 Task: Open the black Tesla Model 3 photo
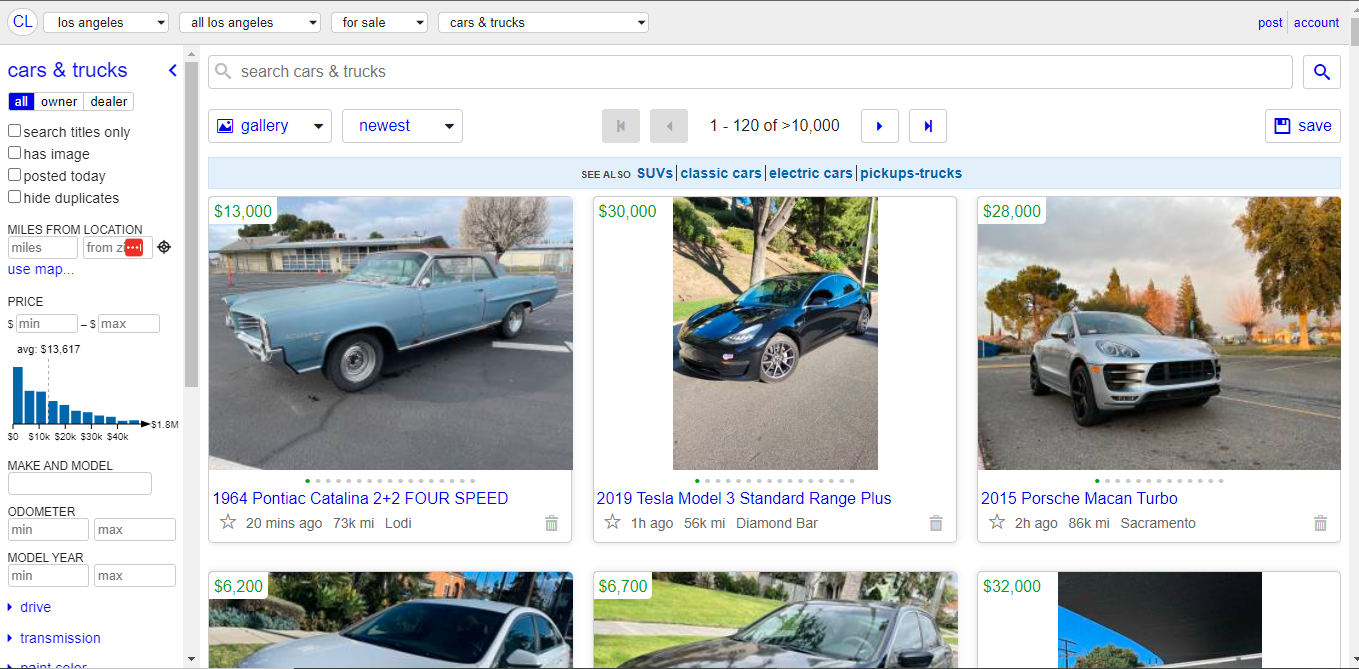coord(775,333)
